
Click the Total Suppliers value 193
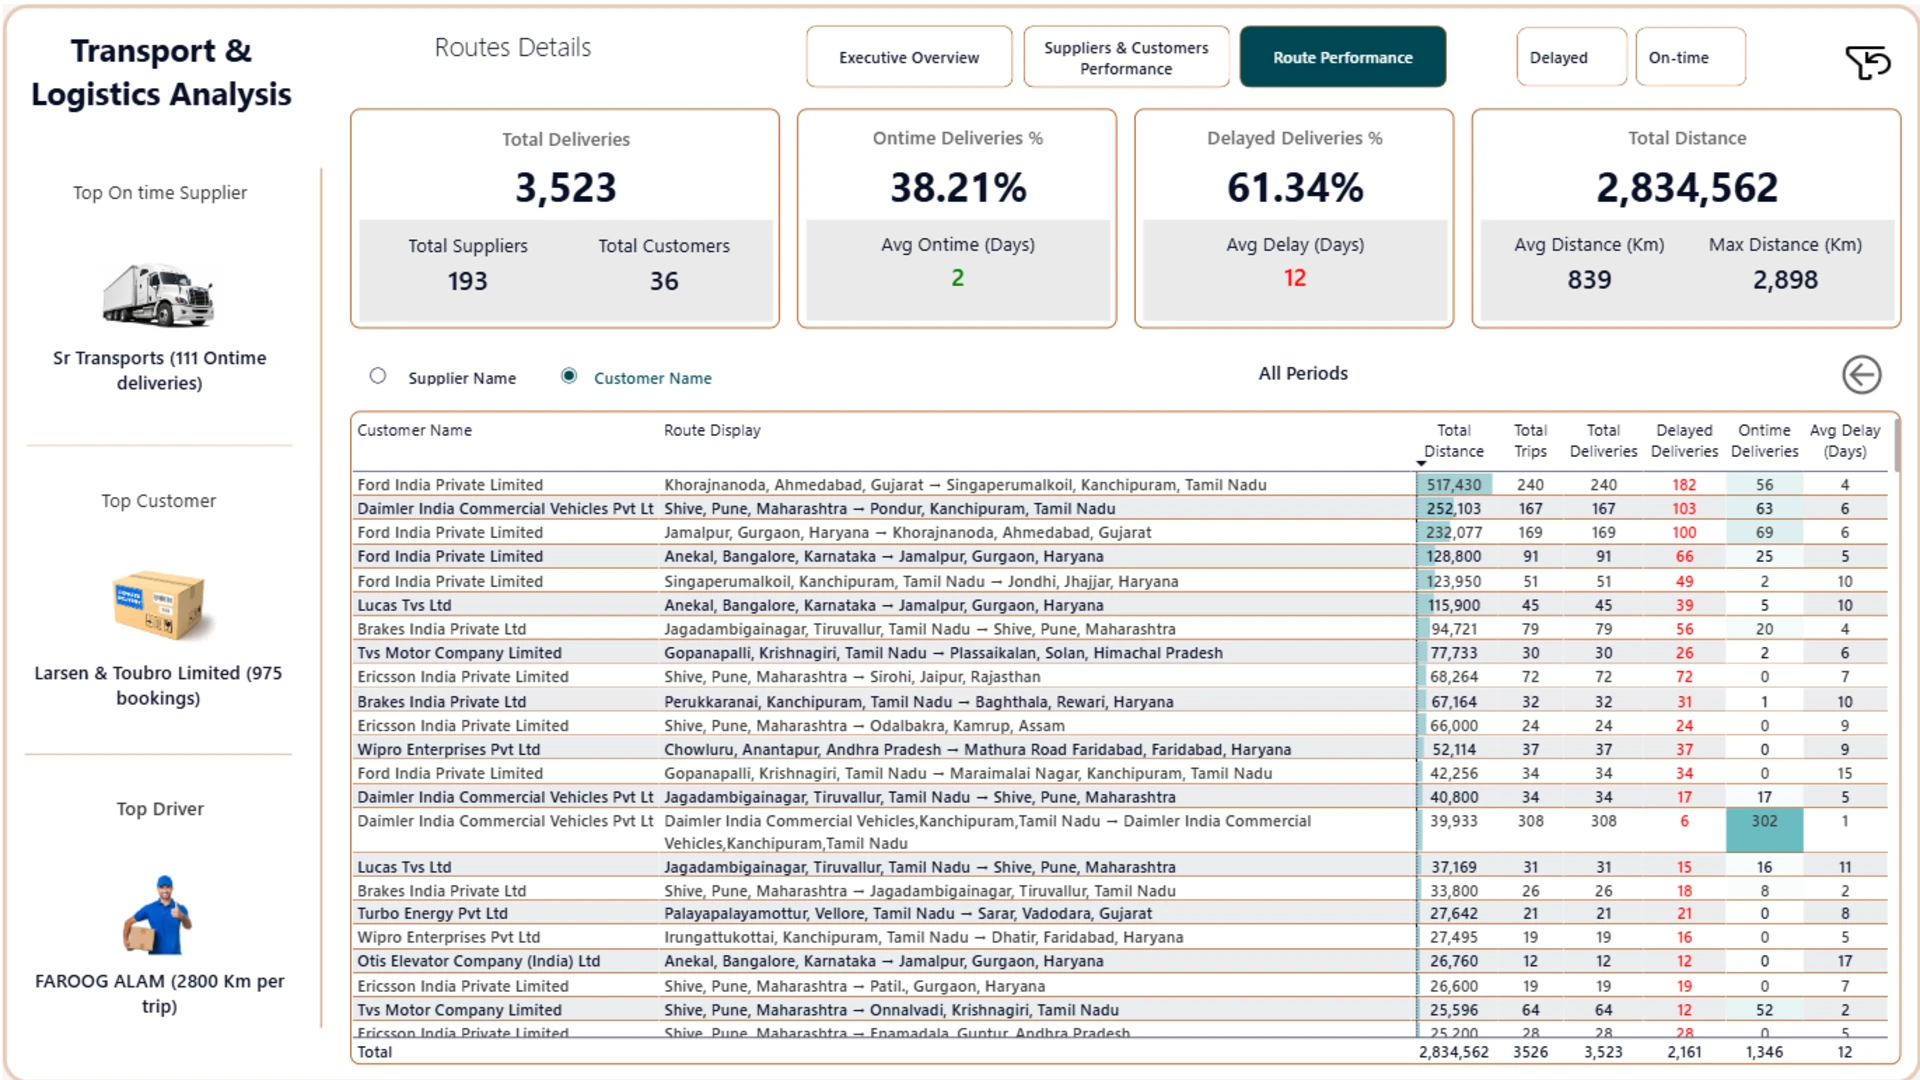click(x=467, y=281)
